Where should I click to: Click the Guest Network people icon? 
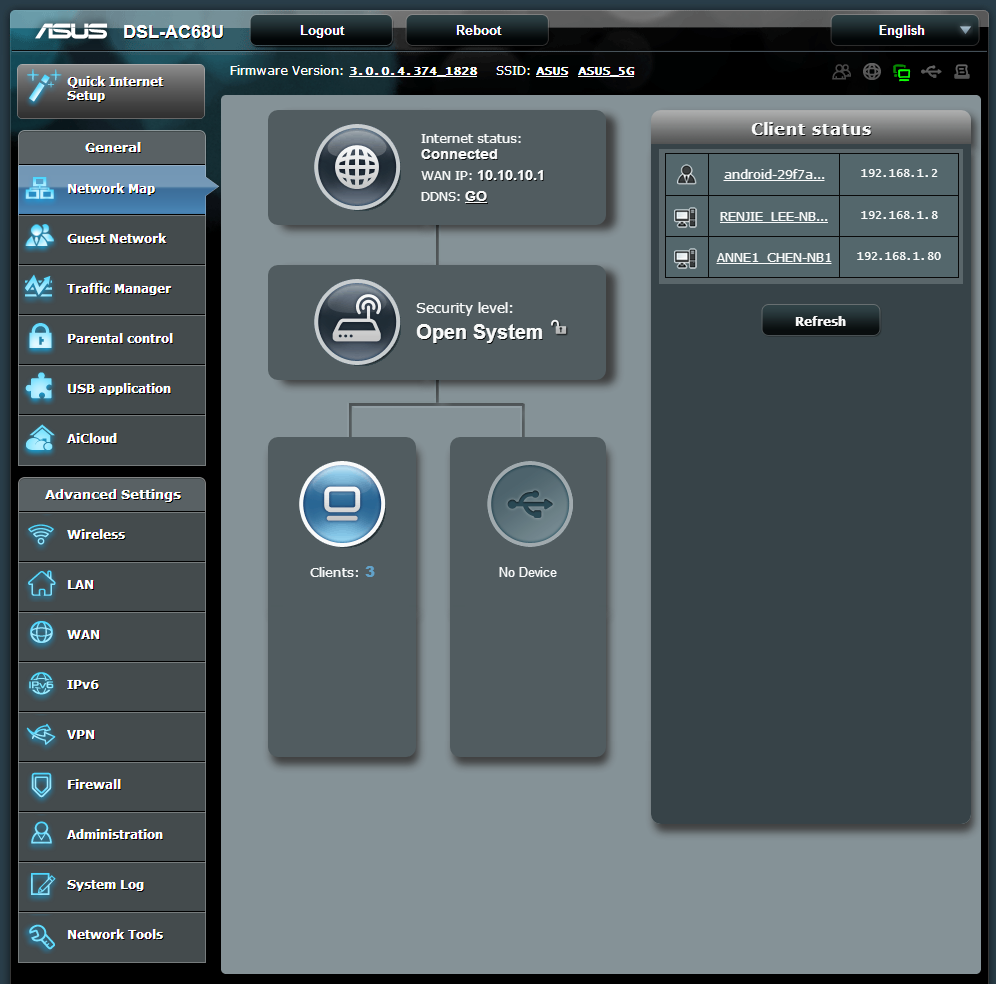tap(40, 236)
